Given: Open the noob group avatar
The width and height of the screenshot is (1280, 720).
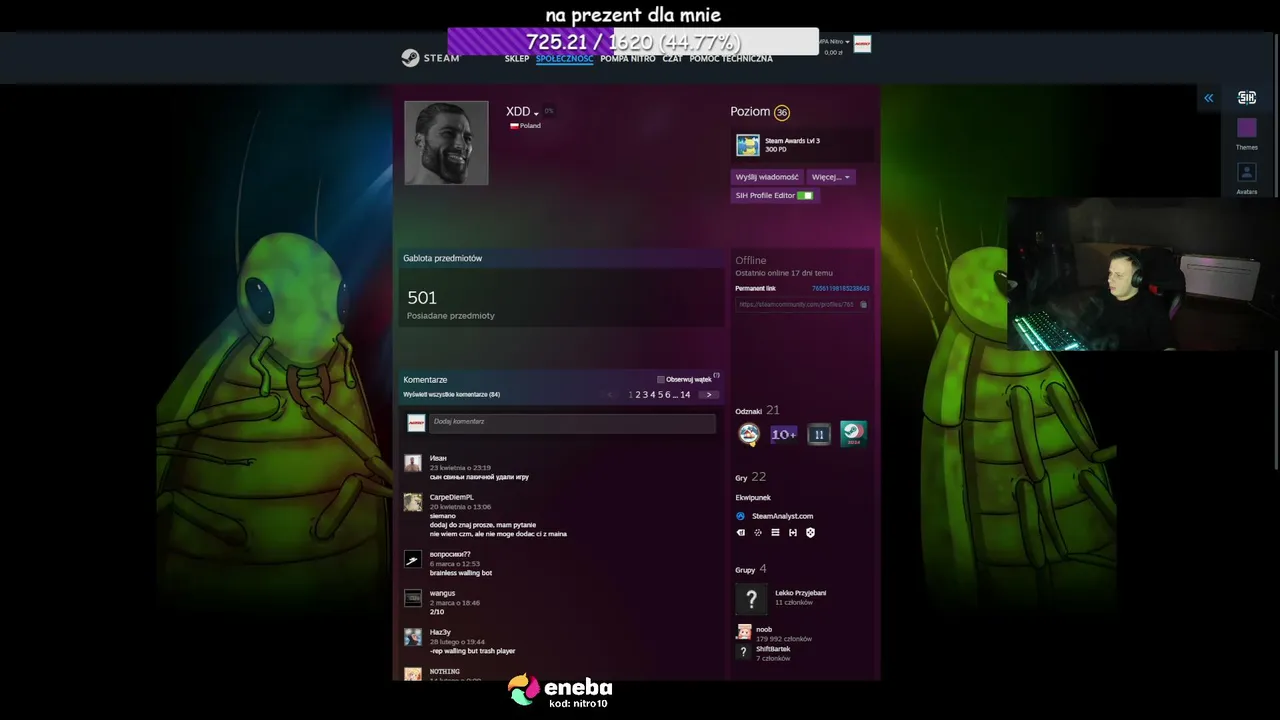Looking at the screenshot, I should tap(743, 632).
